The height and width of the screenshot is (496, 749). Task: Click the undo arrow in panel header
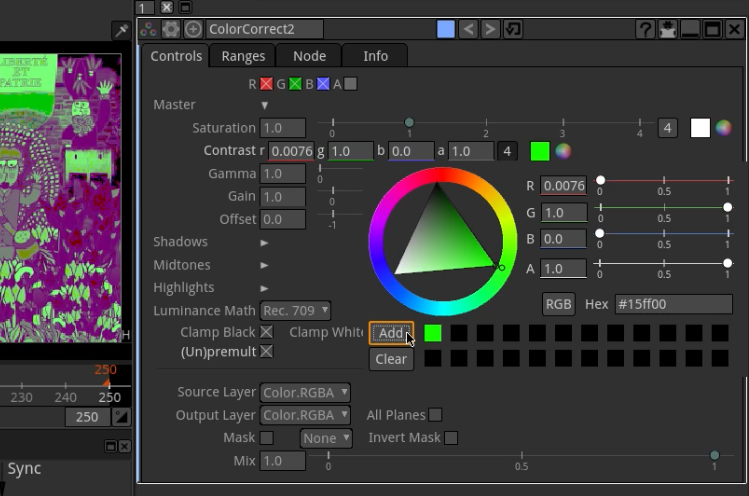[468, 29]
